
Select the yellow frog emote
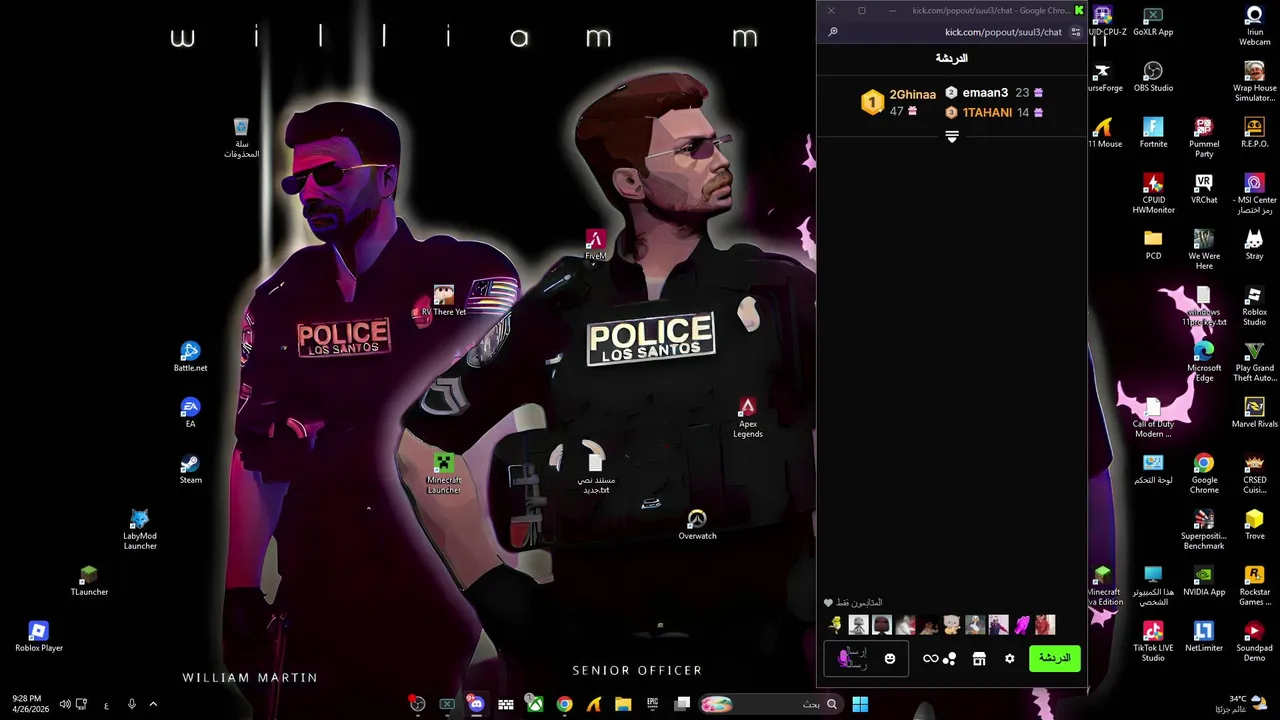pos(836,625)
